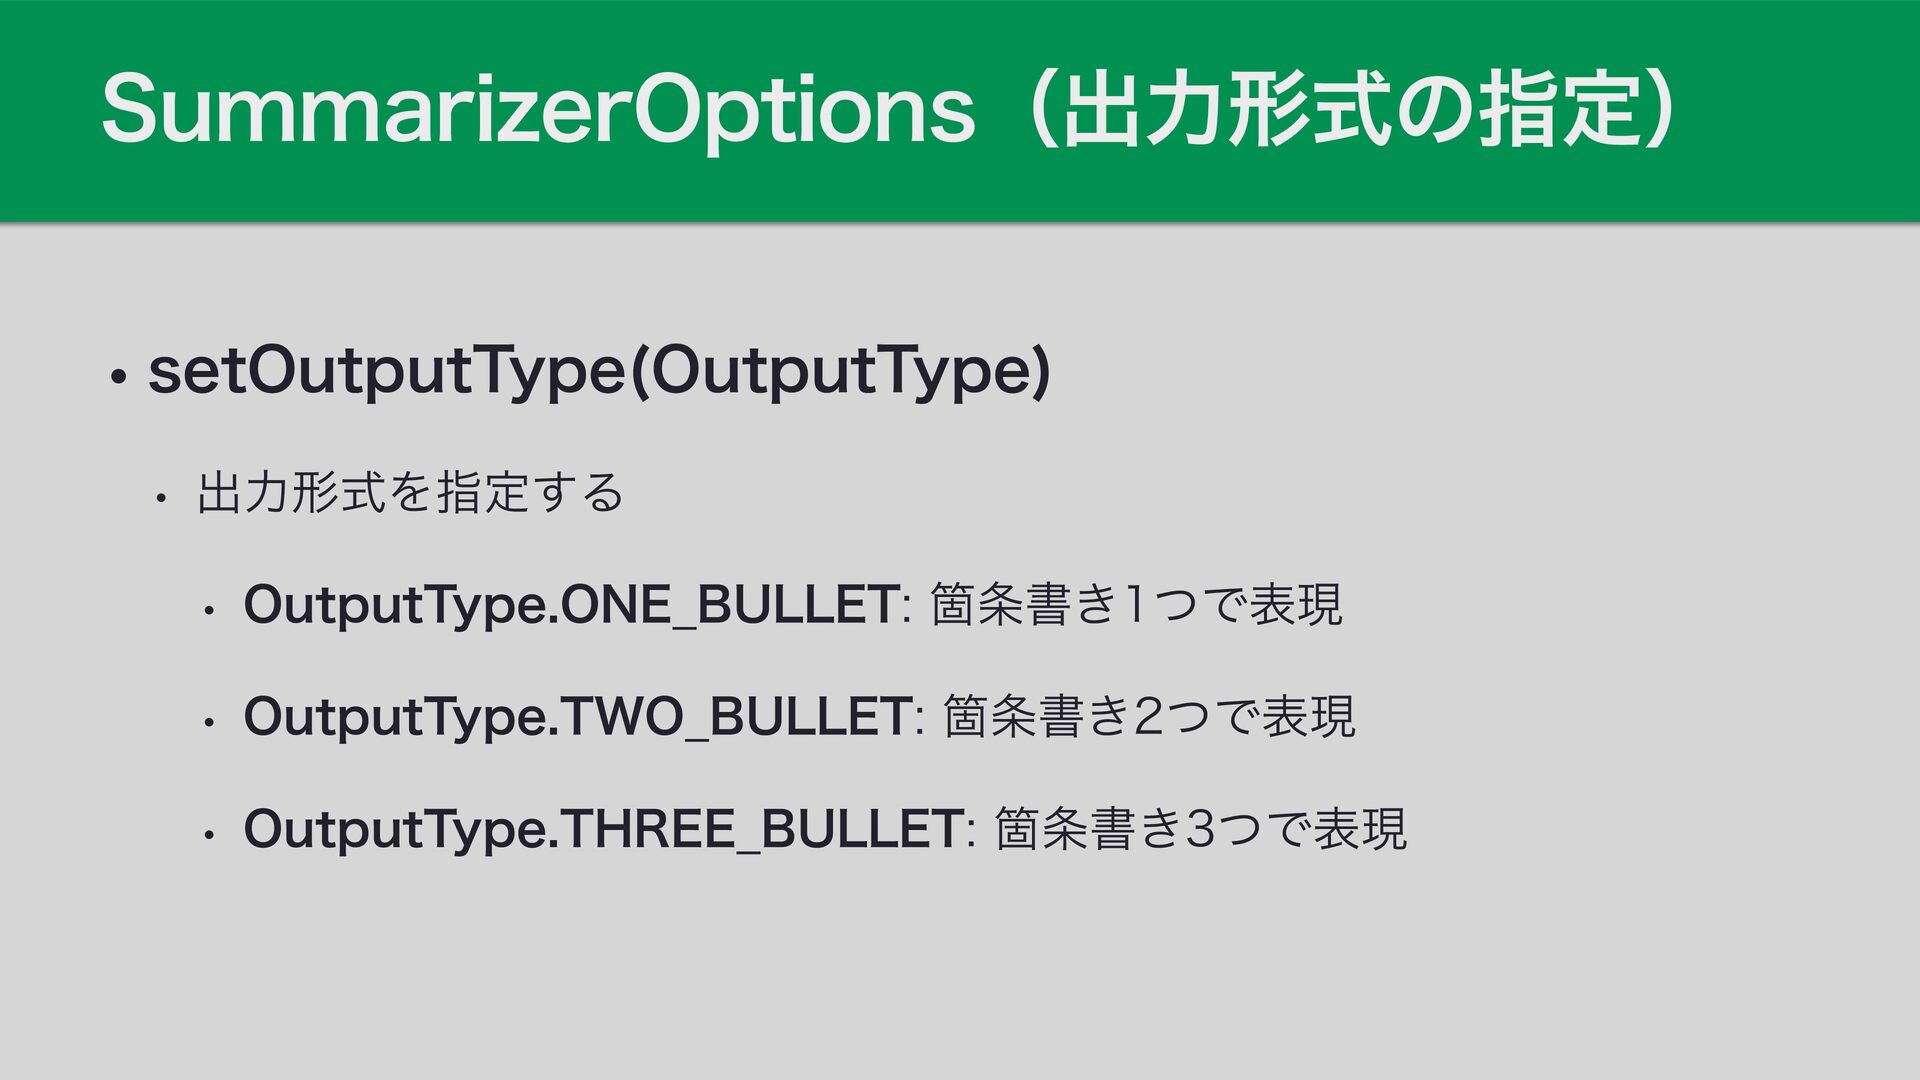Click the bullet dot before setOutputType
Screen dimensions: 1920x1080
click(x=118, y=378)
